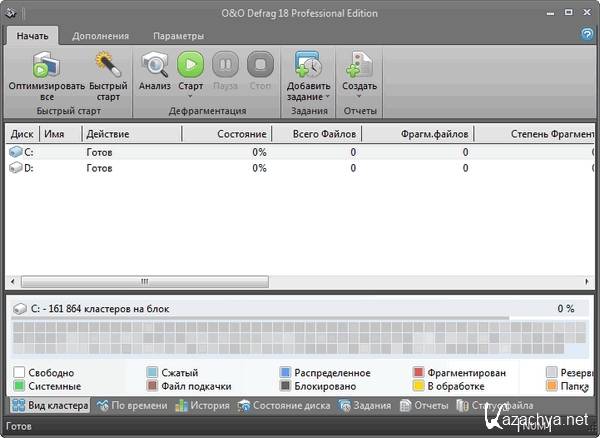Run Анализ with the magnifier icon
600x438 pixels.
click(x=155, y=66)
